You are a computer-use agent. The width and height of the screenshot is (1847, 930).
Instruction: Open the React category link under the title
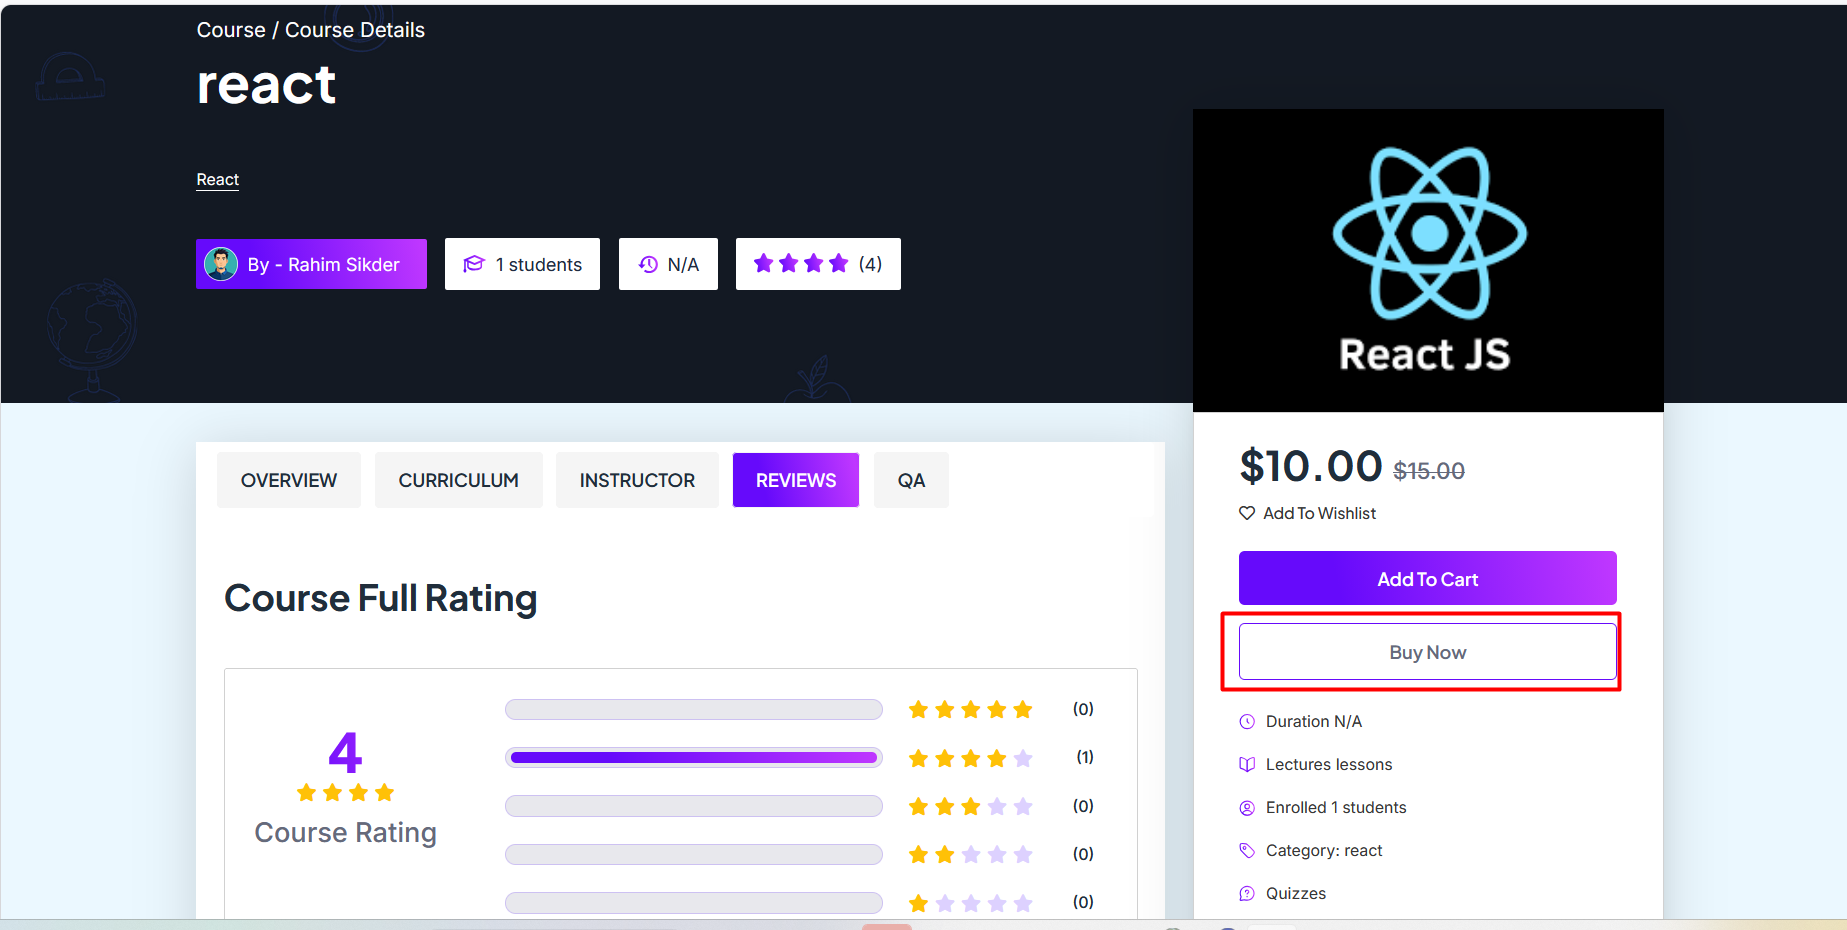[217, 180]
